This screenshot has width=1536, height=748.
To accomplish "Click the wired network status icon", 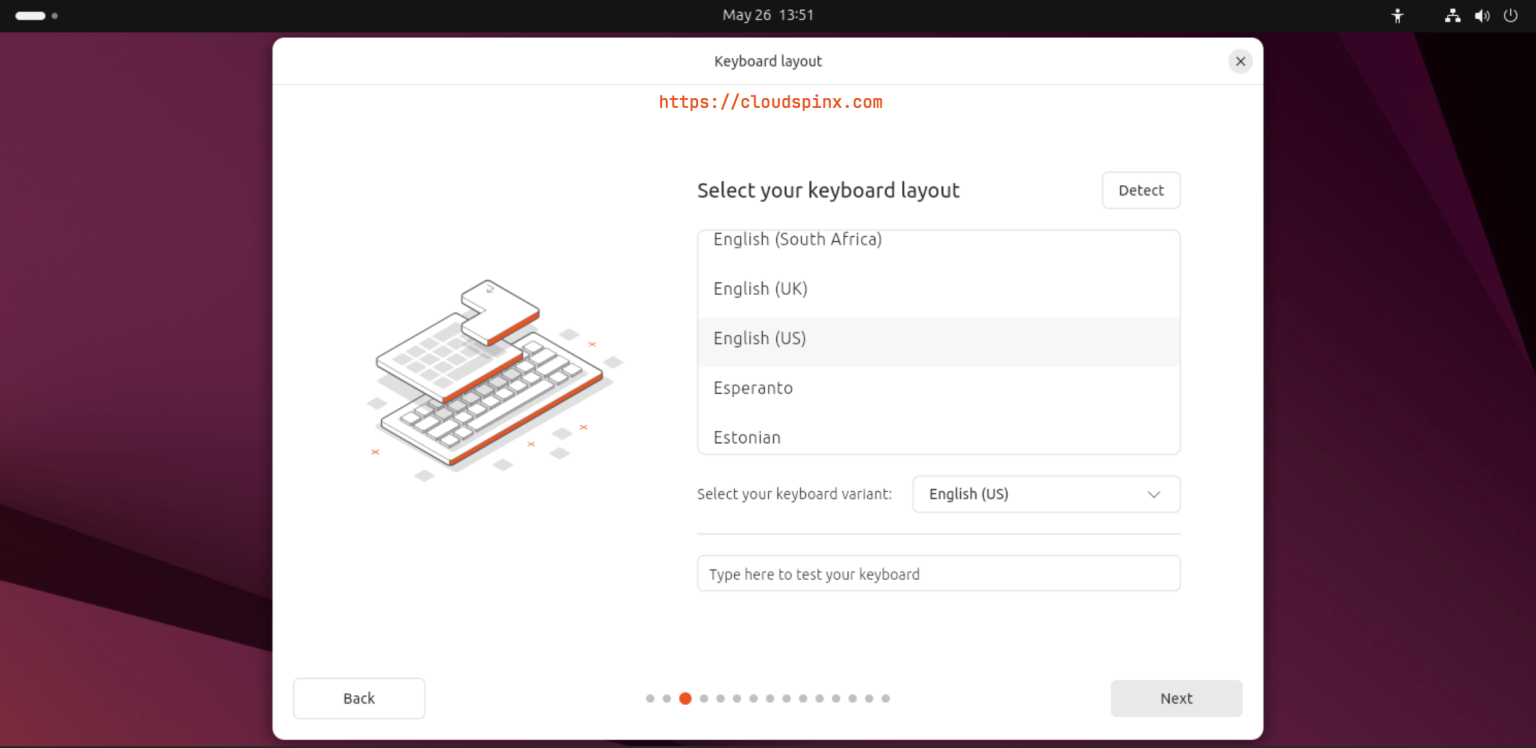I will [x=1452, y=16].
